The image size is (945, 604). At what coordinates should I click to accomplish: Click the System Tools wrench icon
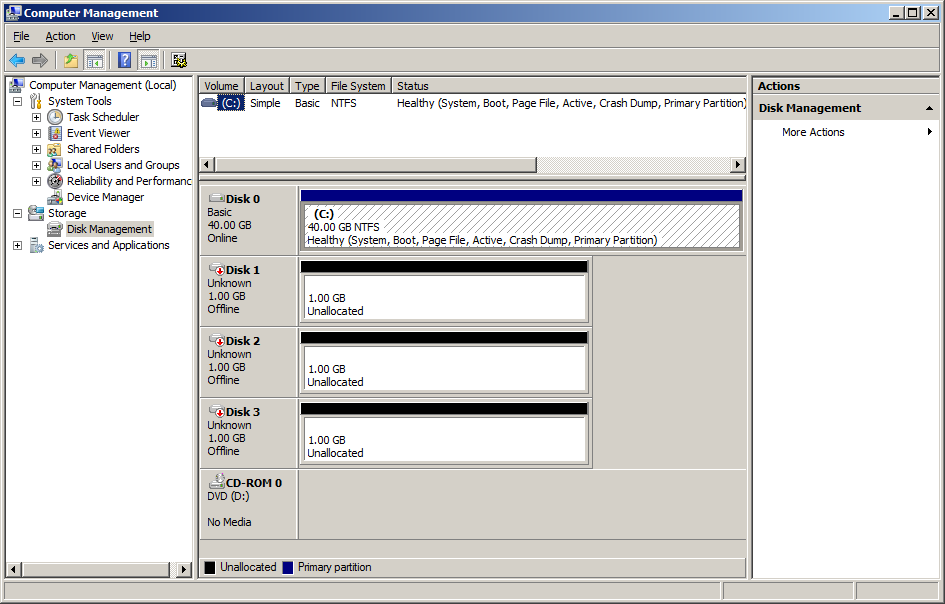coord(36,101)
